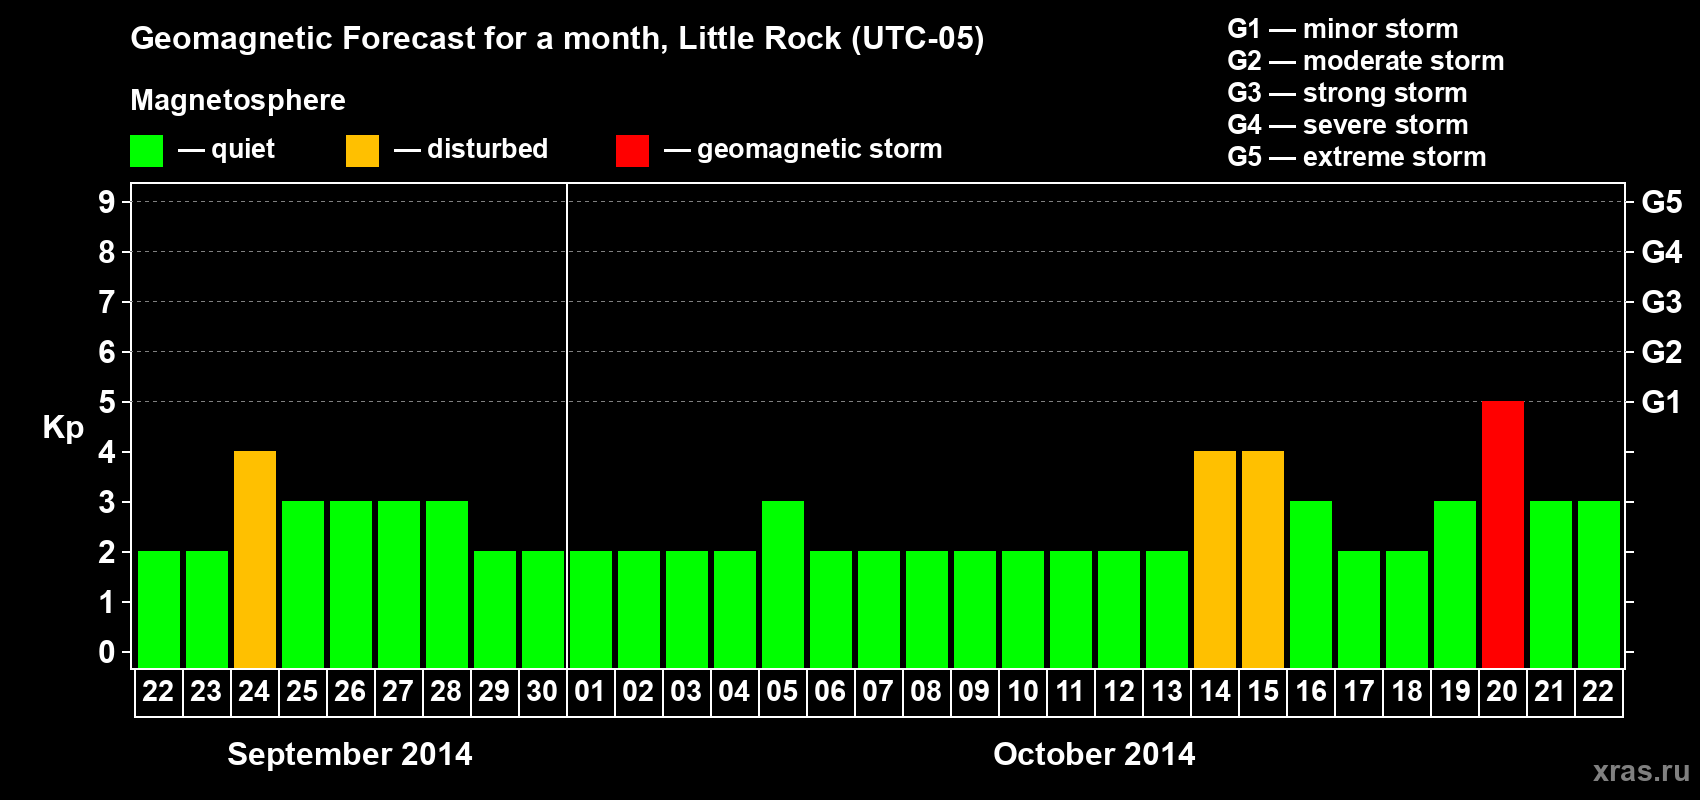Select the green bar for September 28
This screenshot has height=800, width=1700.
pos(446,584)
